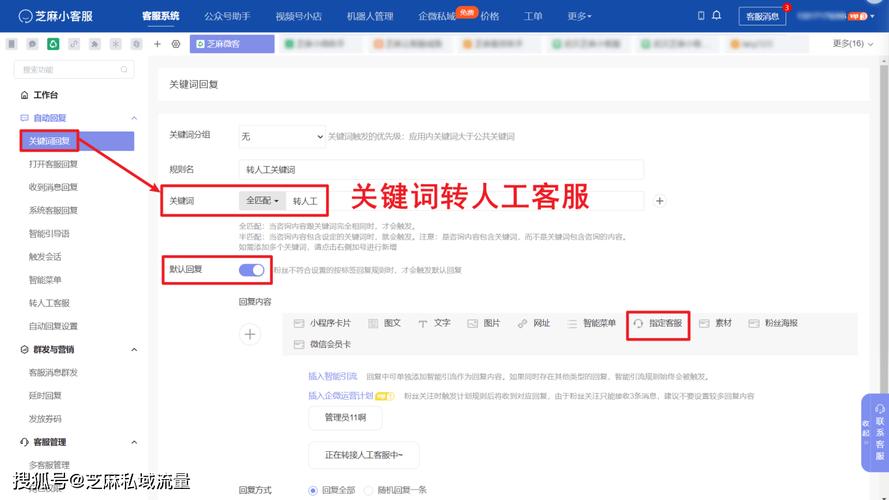Select 指定客服 reply type
This screenshot has height=500, width=889.
tap(658, 324)
